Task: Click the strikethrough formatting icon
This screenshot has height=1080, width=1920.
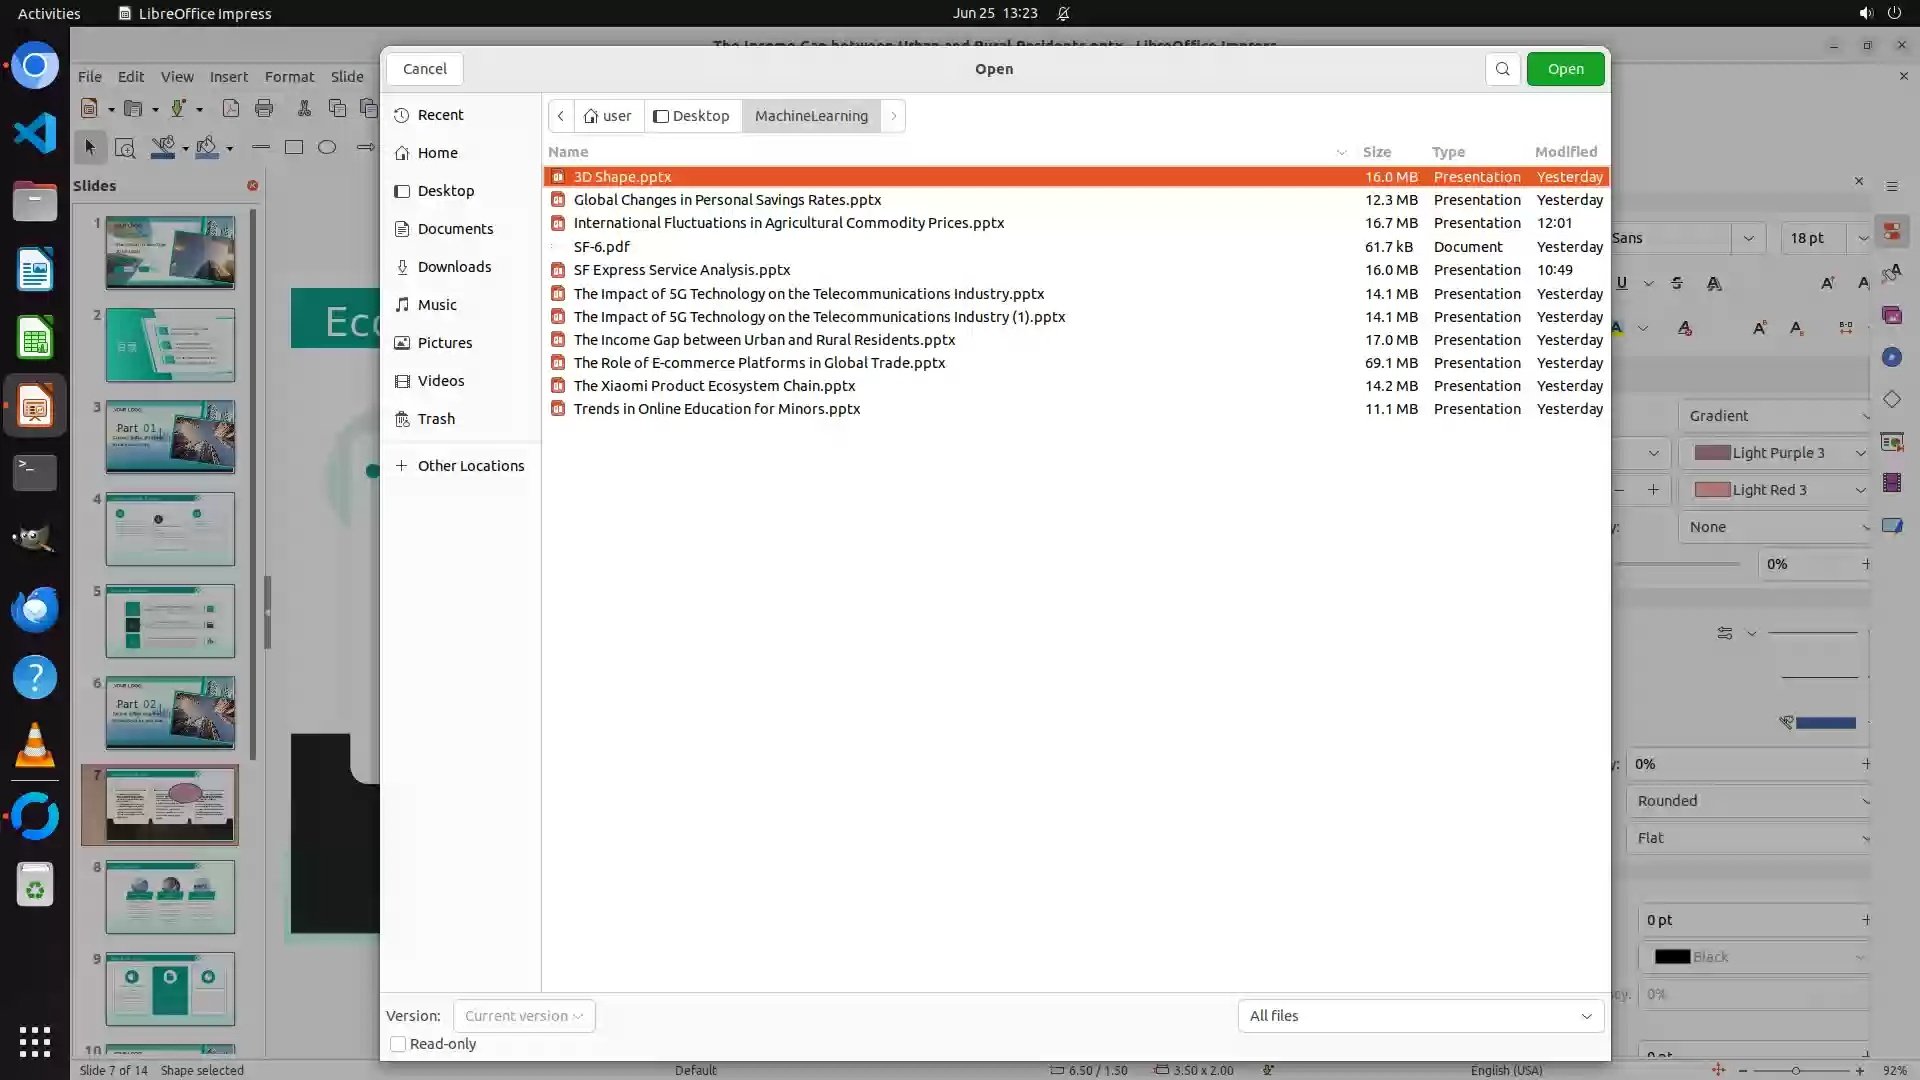Action: click(x=1677, y=283)
